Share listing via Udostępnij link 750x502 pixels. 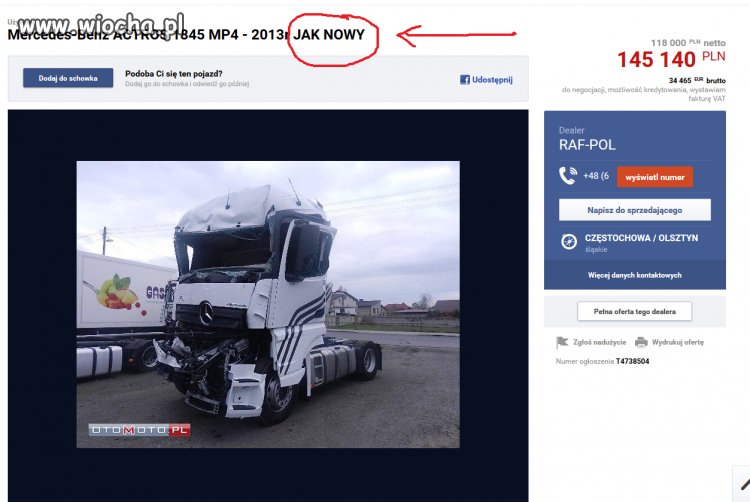coord(492,80)
